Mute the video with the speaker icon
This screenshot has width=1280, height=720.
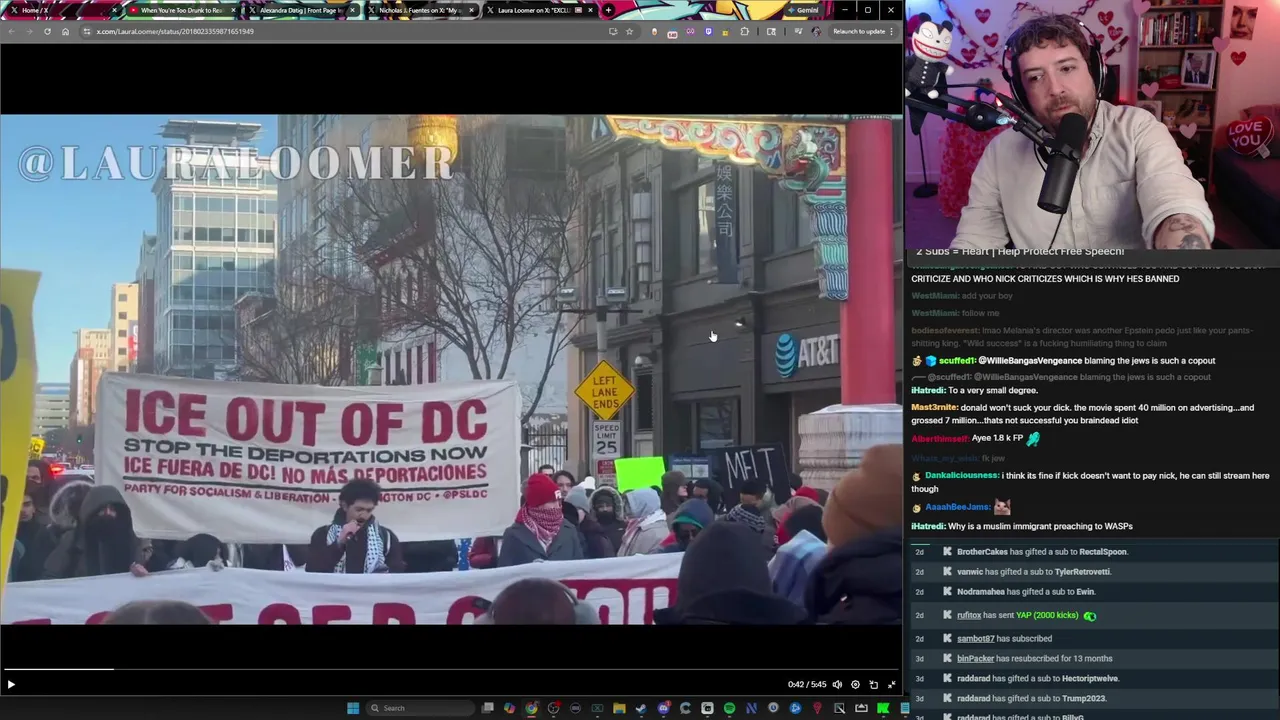(x=837, y=684)
